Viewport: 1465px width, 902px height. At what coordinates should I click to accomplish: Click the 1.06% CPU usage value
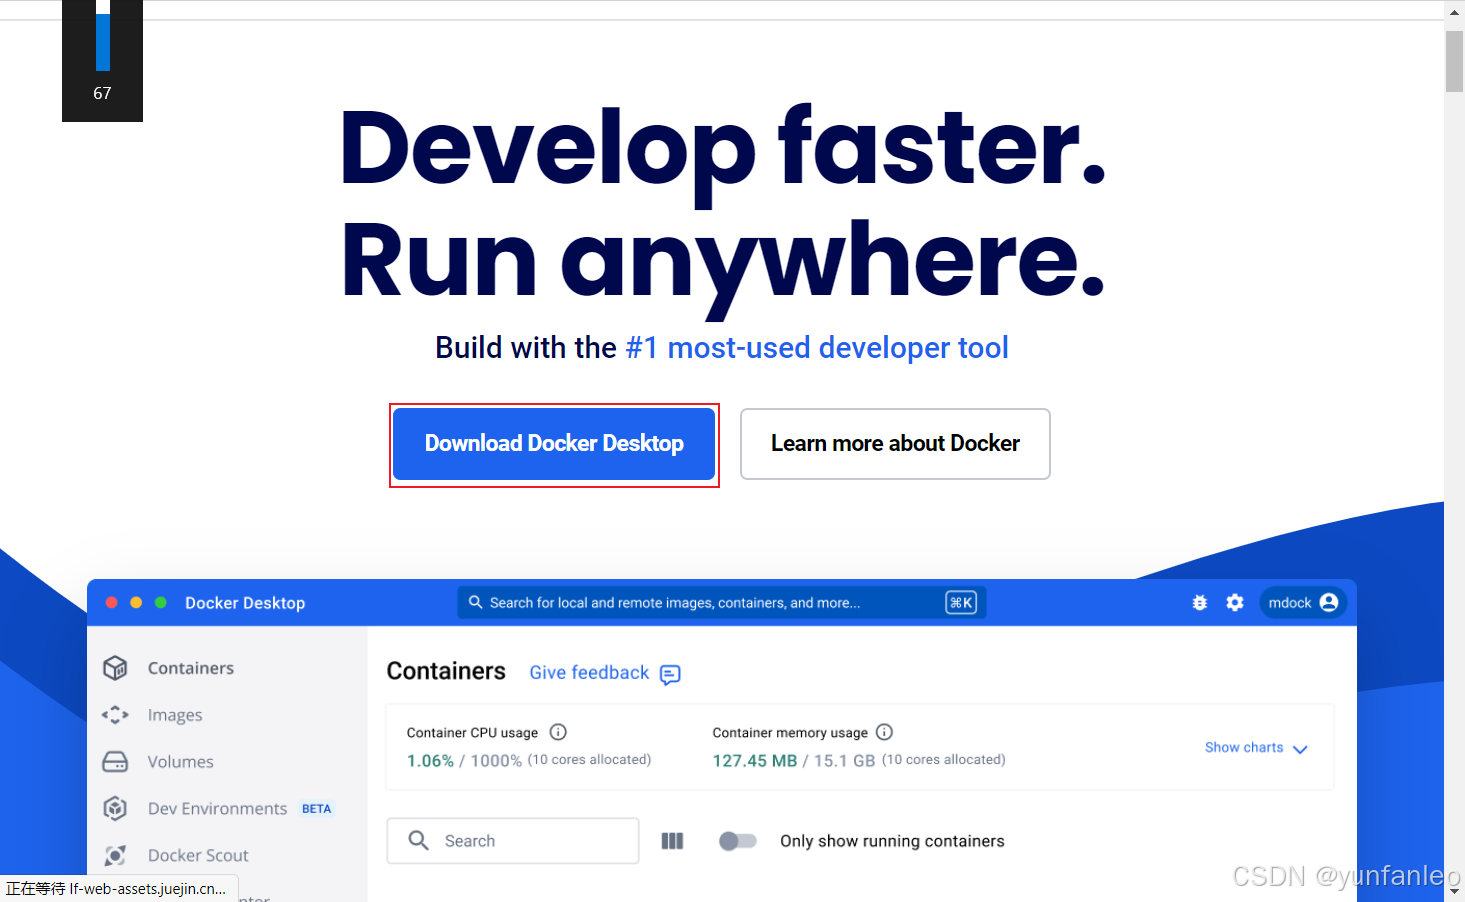[430, 761]
